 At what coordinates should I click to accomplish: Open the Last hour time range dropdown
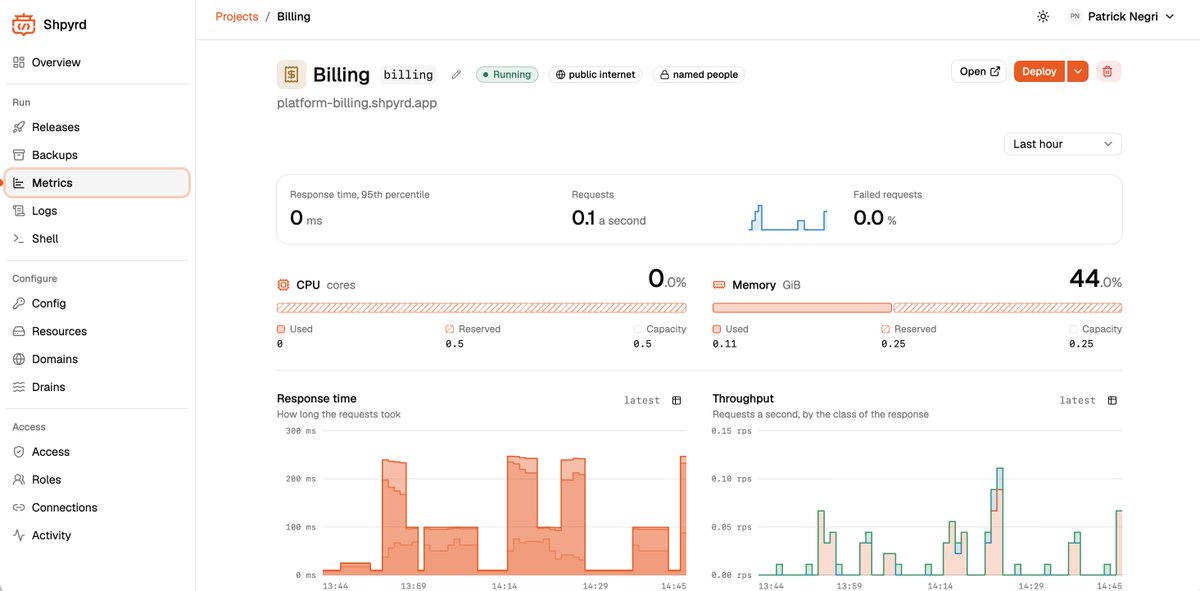tap(1063, 144)
